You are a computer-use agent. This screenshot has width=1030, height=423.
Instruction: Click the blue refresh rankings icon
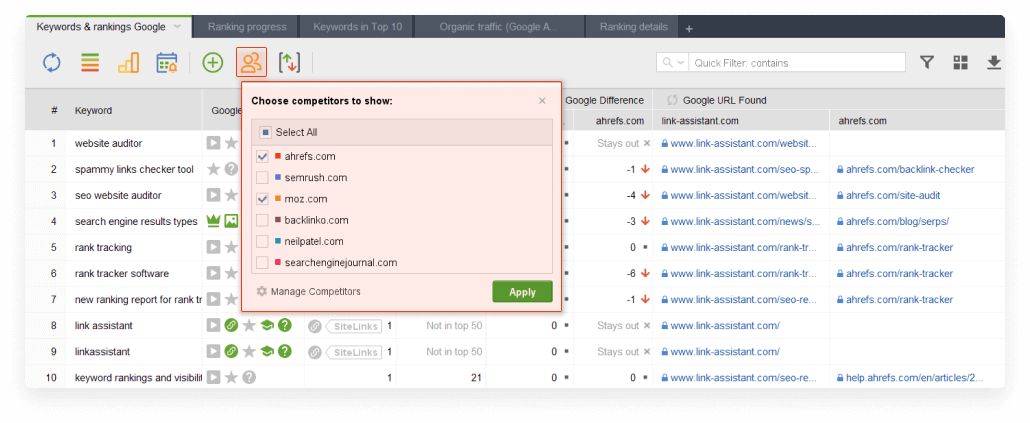(51, 63)
